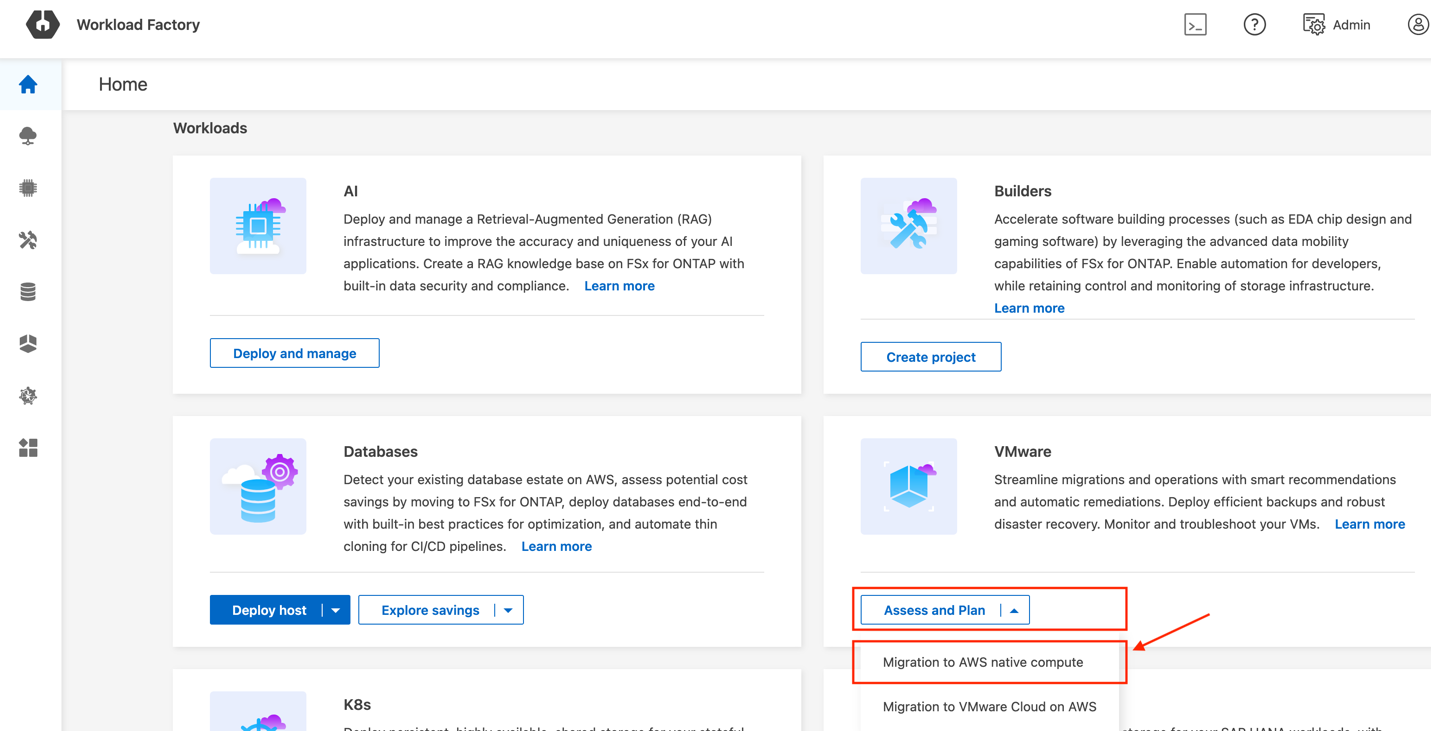1431x731 pixels.
Task: Click the Workload Factory logo icon
Action: (42, 24)
